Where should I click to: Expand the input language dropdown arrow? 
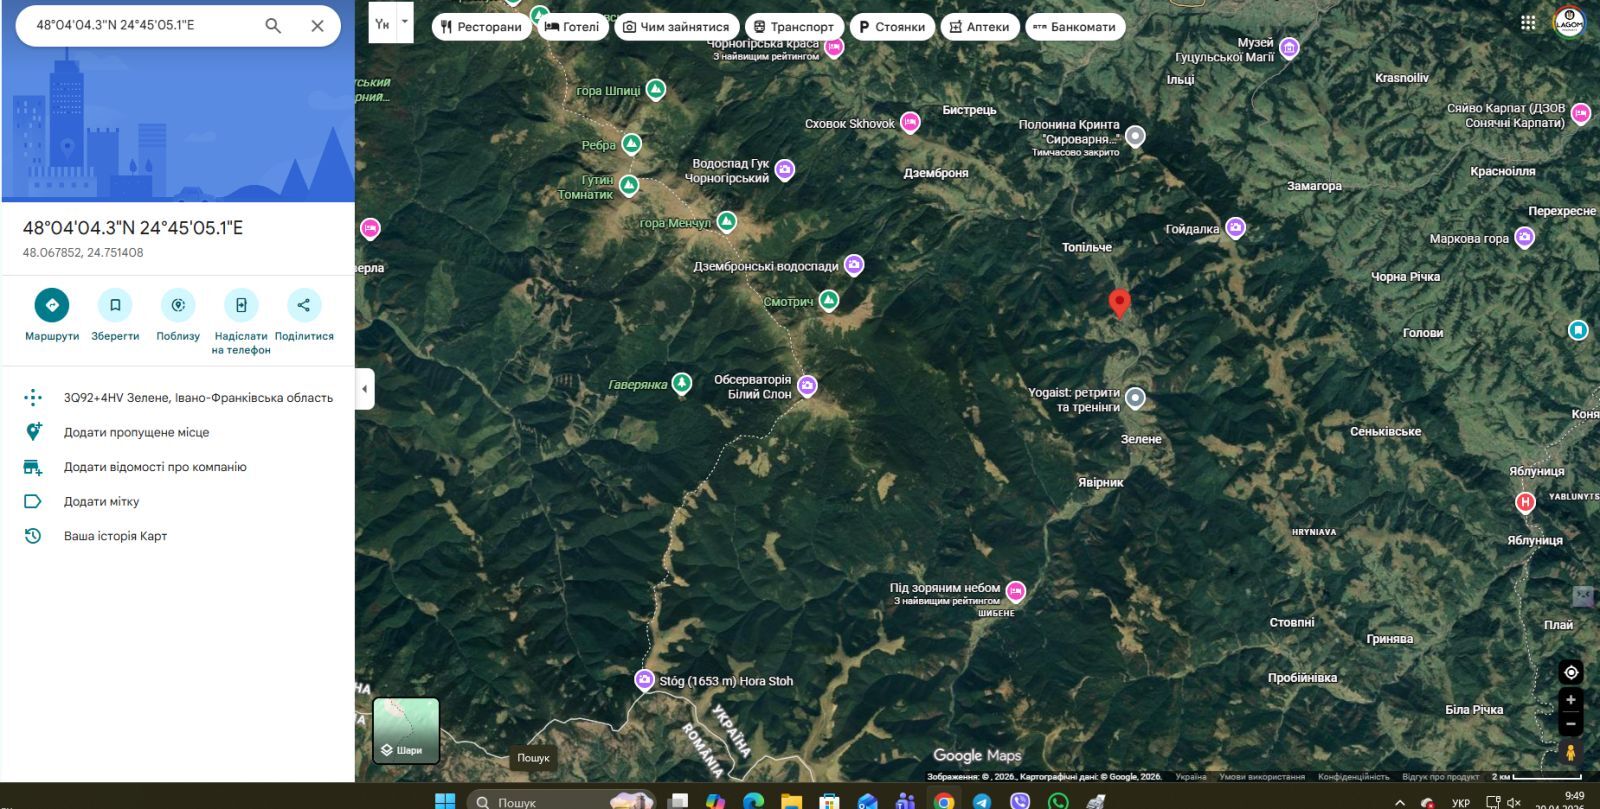tap(405, 22)
